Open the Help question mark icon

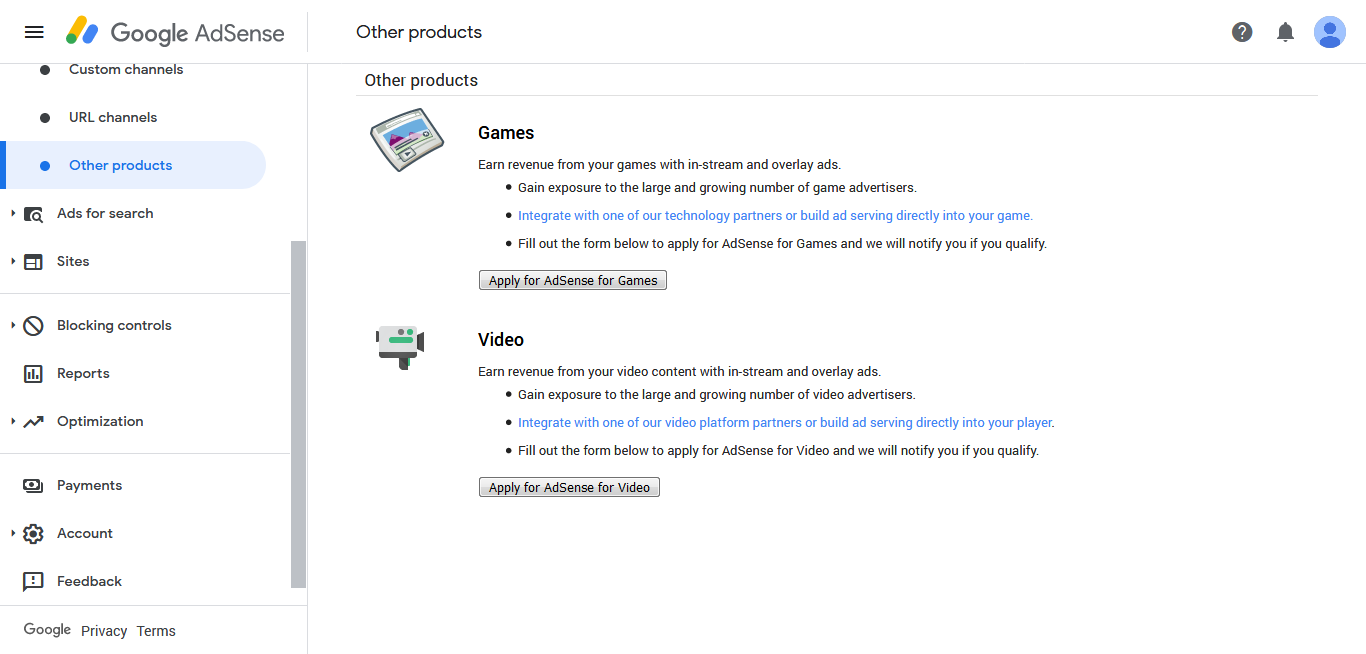pos(1242,32)
